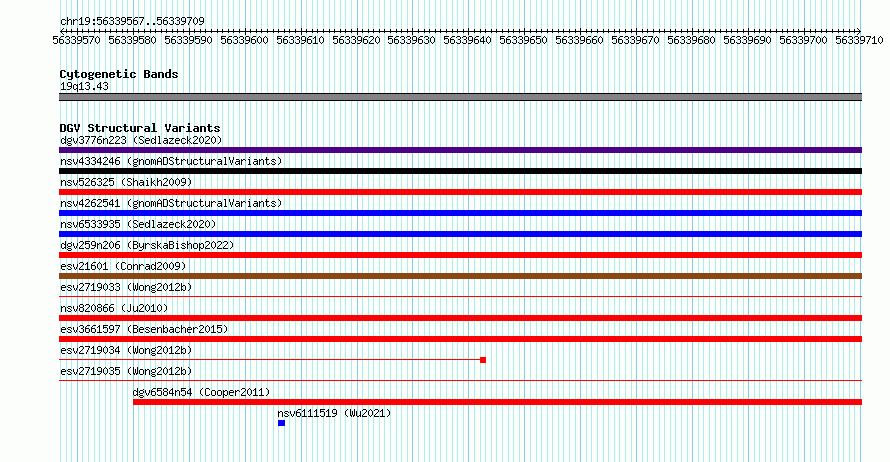Click ruler position 56339570
The width and height of the screenshot is (890, 462).
click(76, 40)
